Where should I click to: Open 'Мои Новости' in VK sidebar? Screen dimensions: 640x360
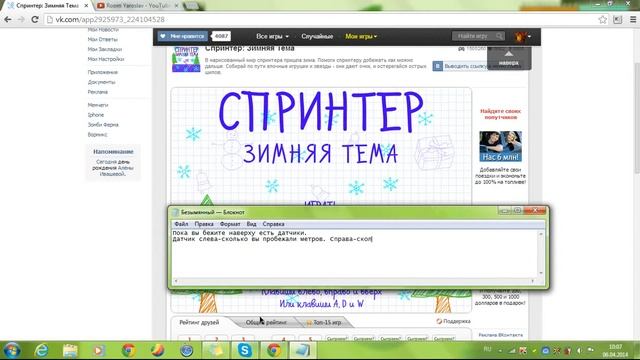103,29
